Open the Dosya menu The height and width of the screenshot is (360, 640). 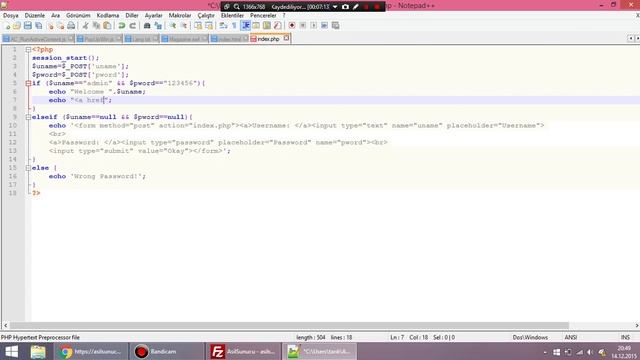click(11, 16)
